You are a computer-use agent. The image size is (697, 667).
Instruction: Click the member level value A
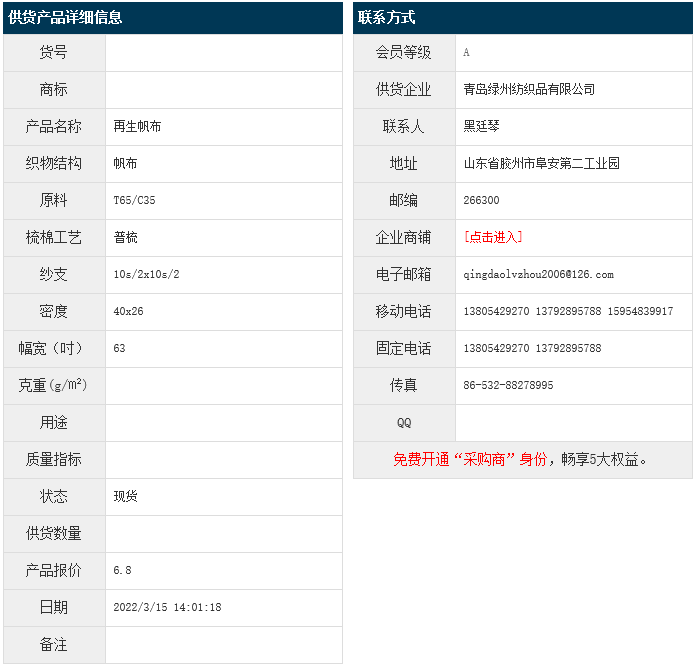click(466, 52)
